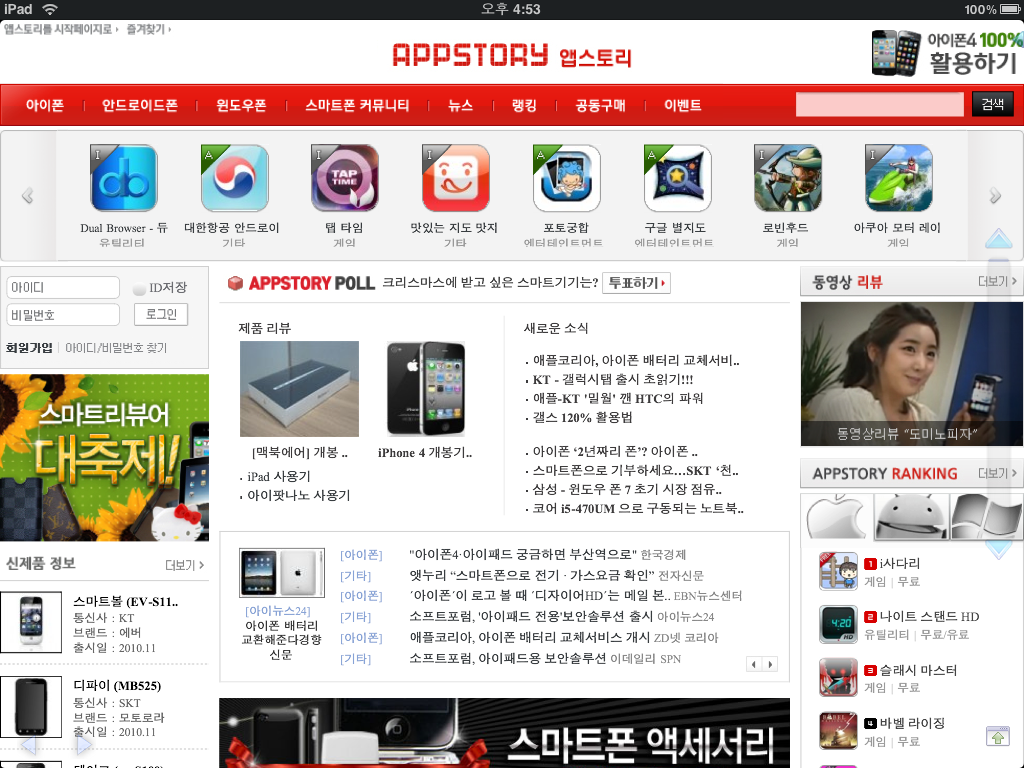This screenshot has height=768, width=1024.
Task: Open the 아이폰 menu
Action: click(45, 105)
